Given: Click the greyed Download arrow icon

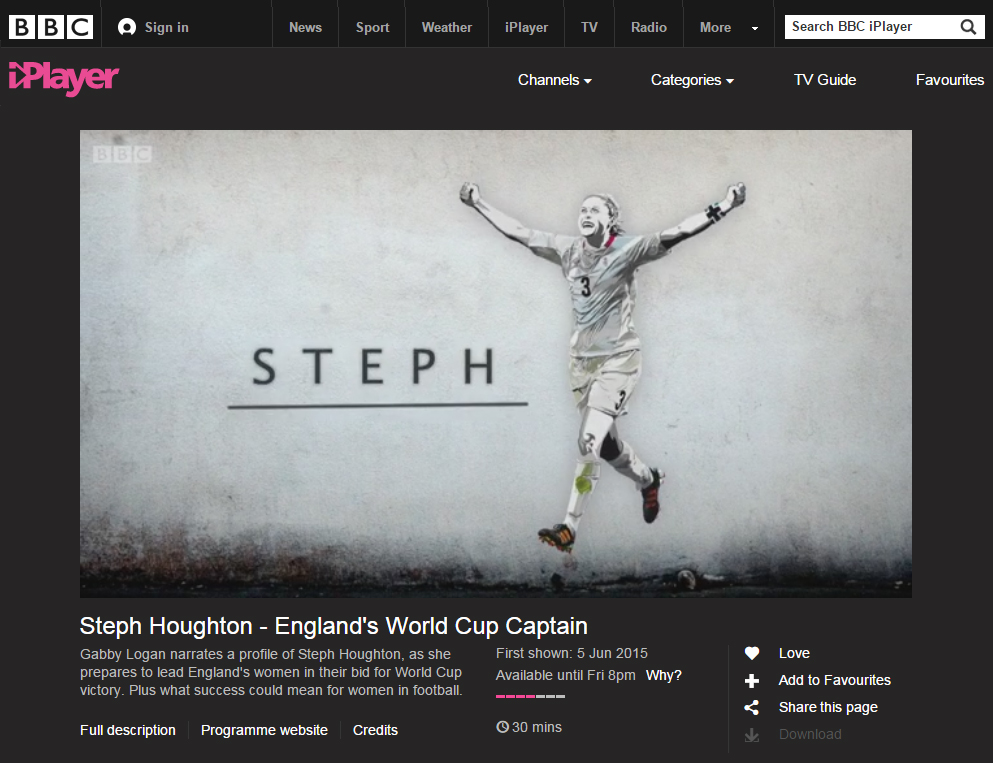Looking at the screenshot, I should 752,735.
